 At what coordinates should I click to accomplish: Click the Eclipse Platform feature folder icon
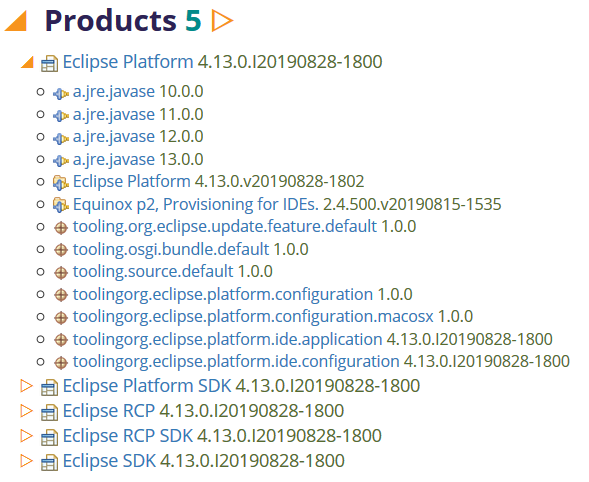(60, 183)
